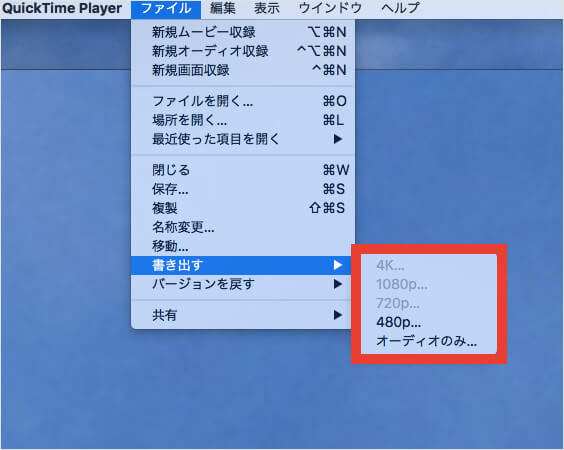Screen dimensions: 564x450
Task: Select 移動… menu item
Action: click(243, 246)
